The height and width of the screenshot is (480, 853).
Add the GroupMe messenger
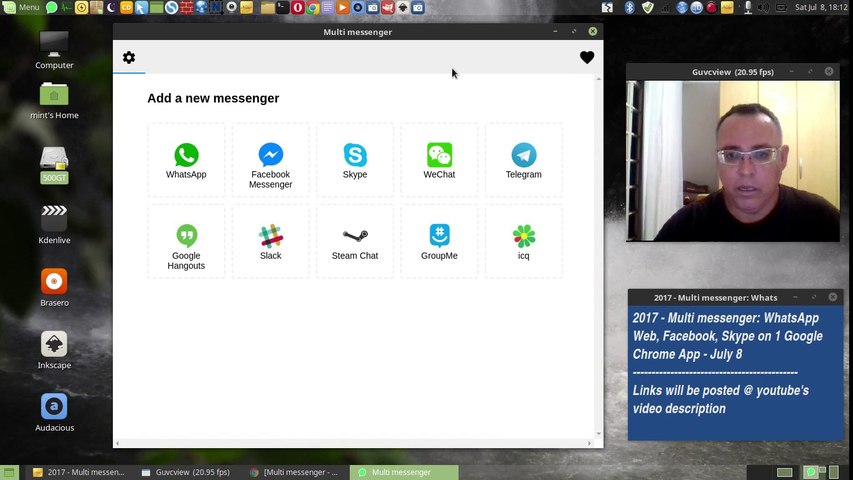(439, 242)
